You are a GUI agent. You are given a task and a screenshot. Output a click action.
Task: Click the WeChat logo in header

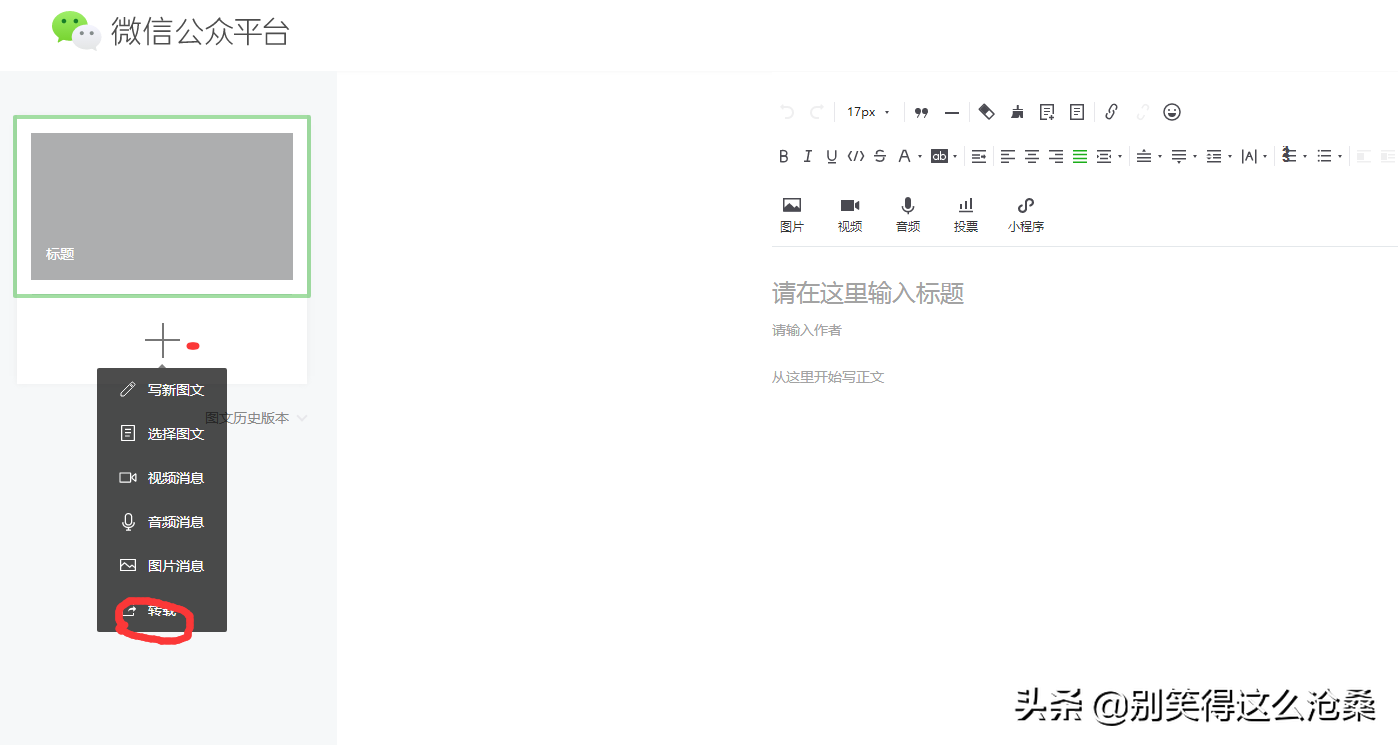coord(77,30)
